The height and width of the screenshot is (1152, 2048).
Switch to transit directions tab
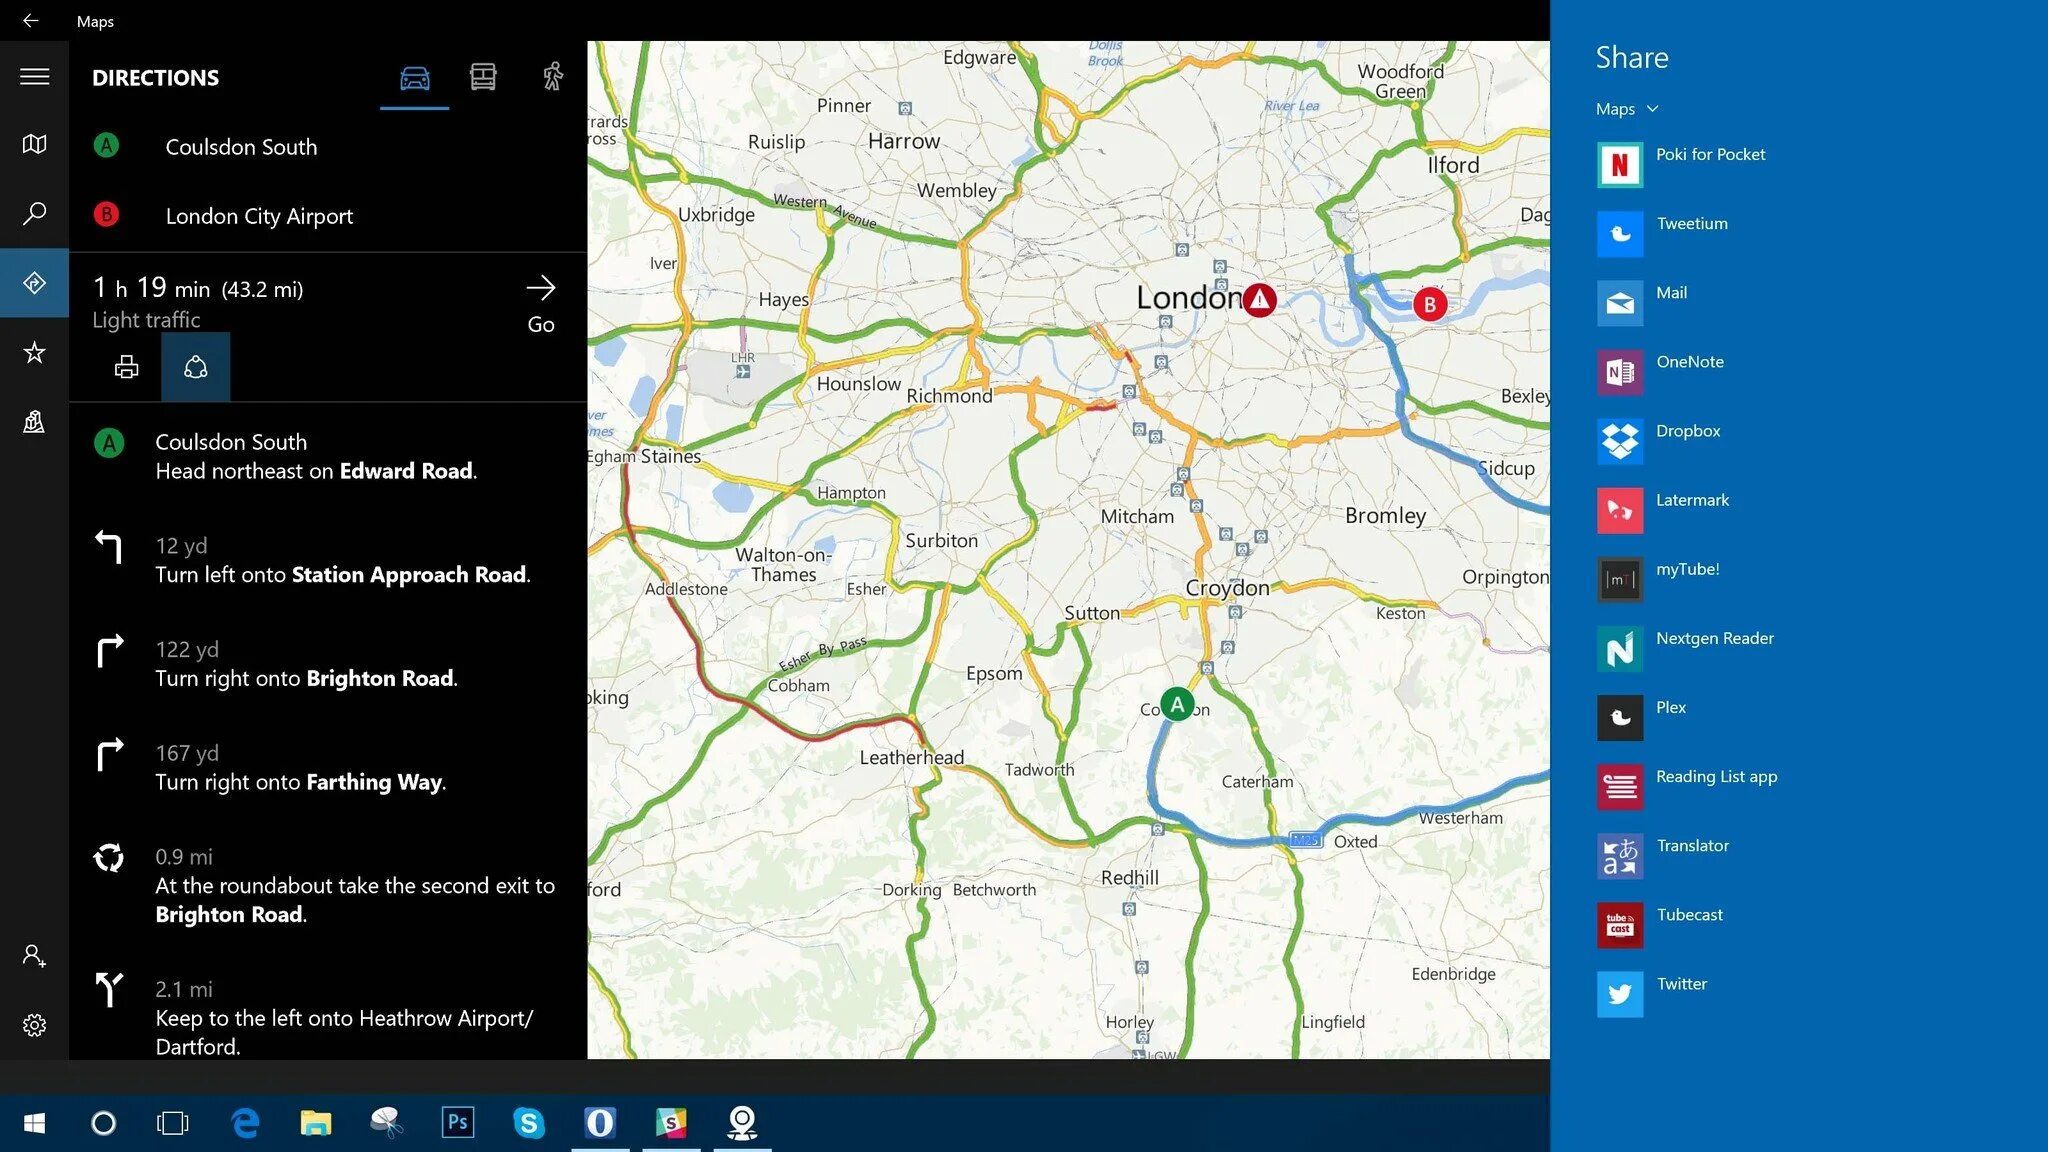pyautogui.click(x=483, y=77)
